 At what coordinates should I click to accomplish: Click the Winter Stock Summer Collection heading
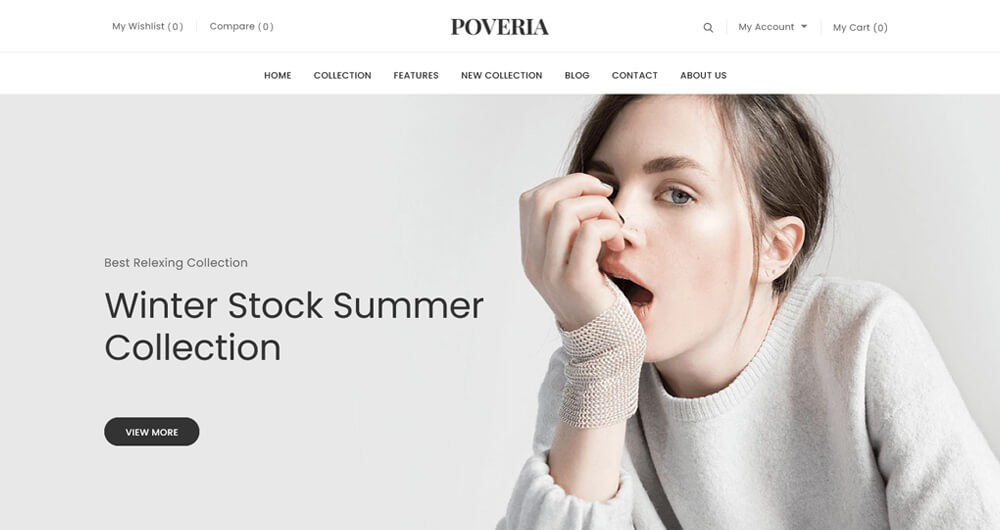294,326
